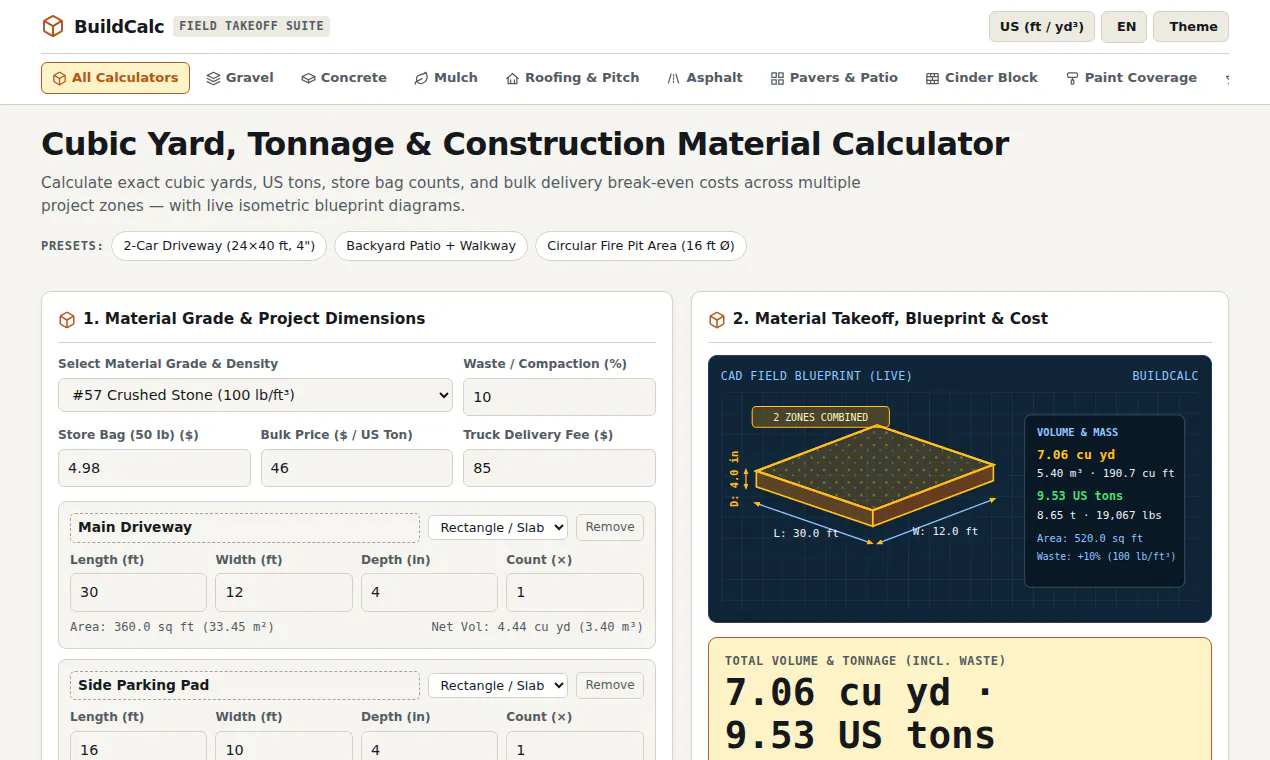Remove the Side Parking Pad zone
Screen dimensions: 1270x760
tap(610, 685)
